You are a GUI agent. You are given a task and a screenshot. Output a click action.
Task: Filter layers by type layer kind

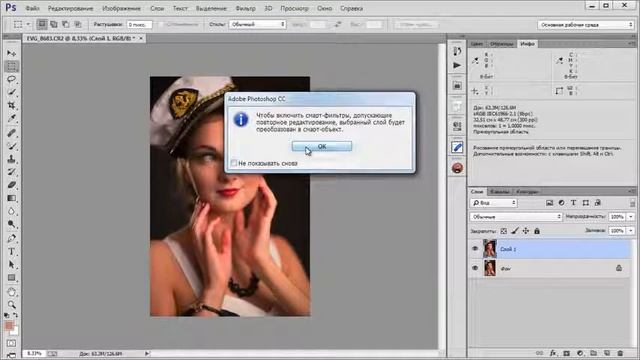click(573, 203)
